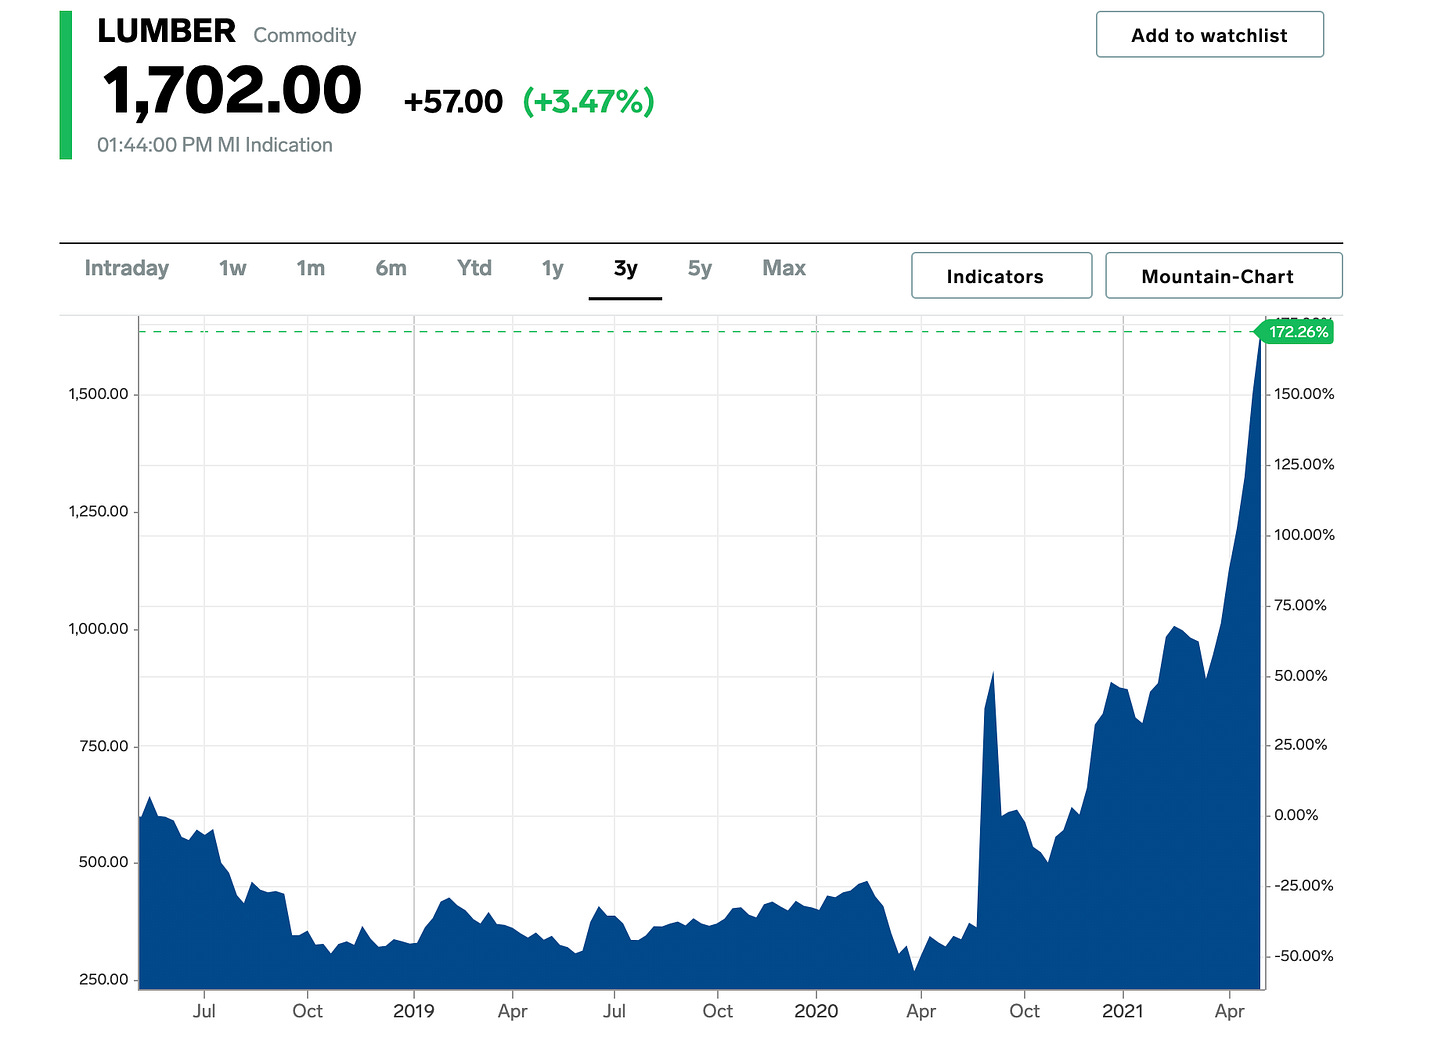1456x1061 pixels.
Task: Click the 2019 label on time axis
Action: [414, 1011]
